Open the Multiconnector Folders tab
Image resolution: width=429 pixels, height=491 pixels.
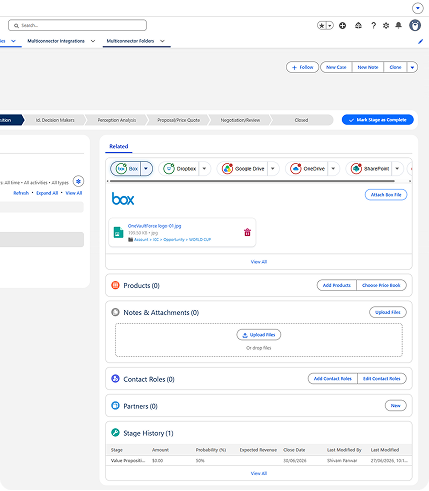pos(130,41)
